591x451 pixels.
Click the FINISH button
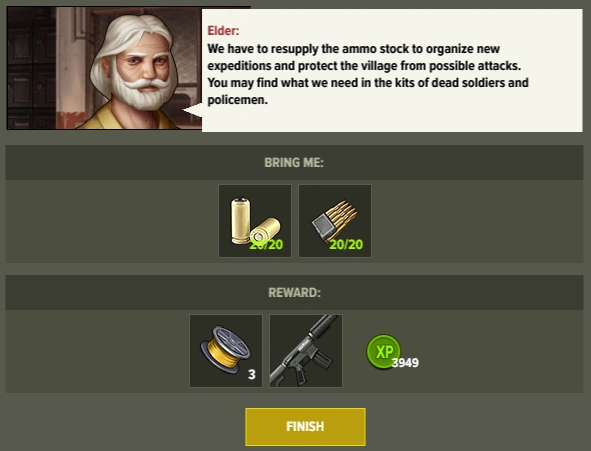305,427
